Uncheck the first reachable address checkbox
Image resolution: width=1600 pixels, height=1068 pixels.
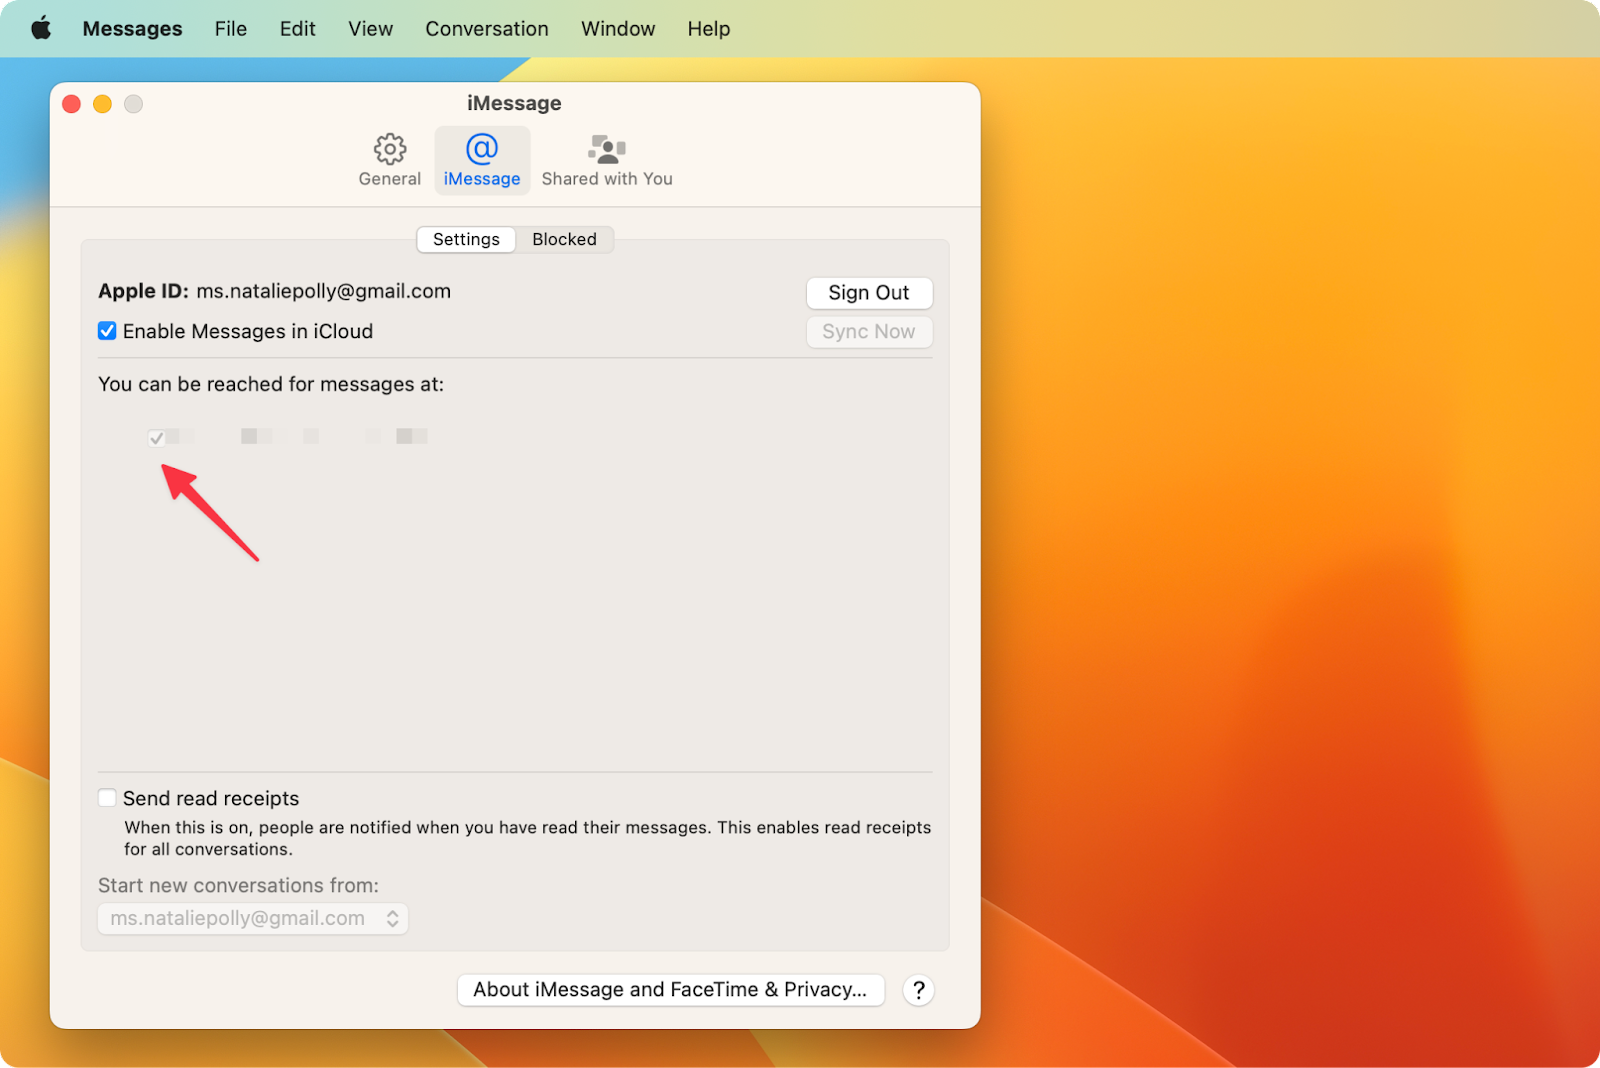tap(158, 437)
